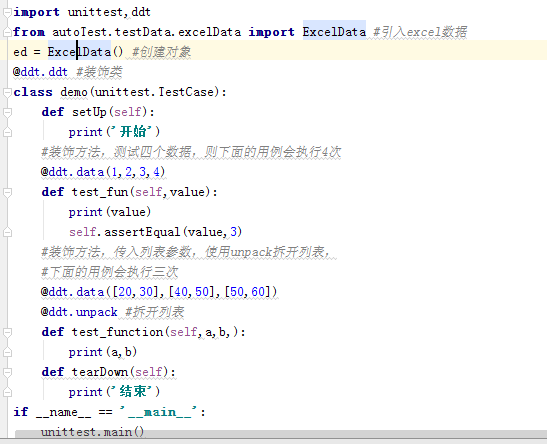Screen dimensions: 547x444
Task: Click the '结束' string in print
Action: tap(133, 392)
